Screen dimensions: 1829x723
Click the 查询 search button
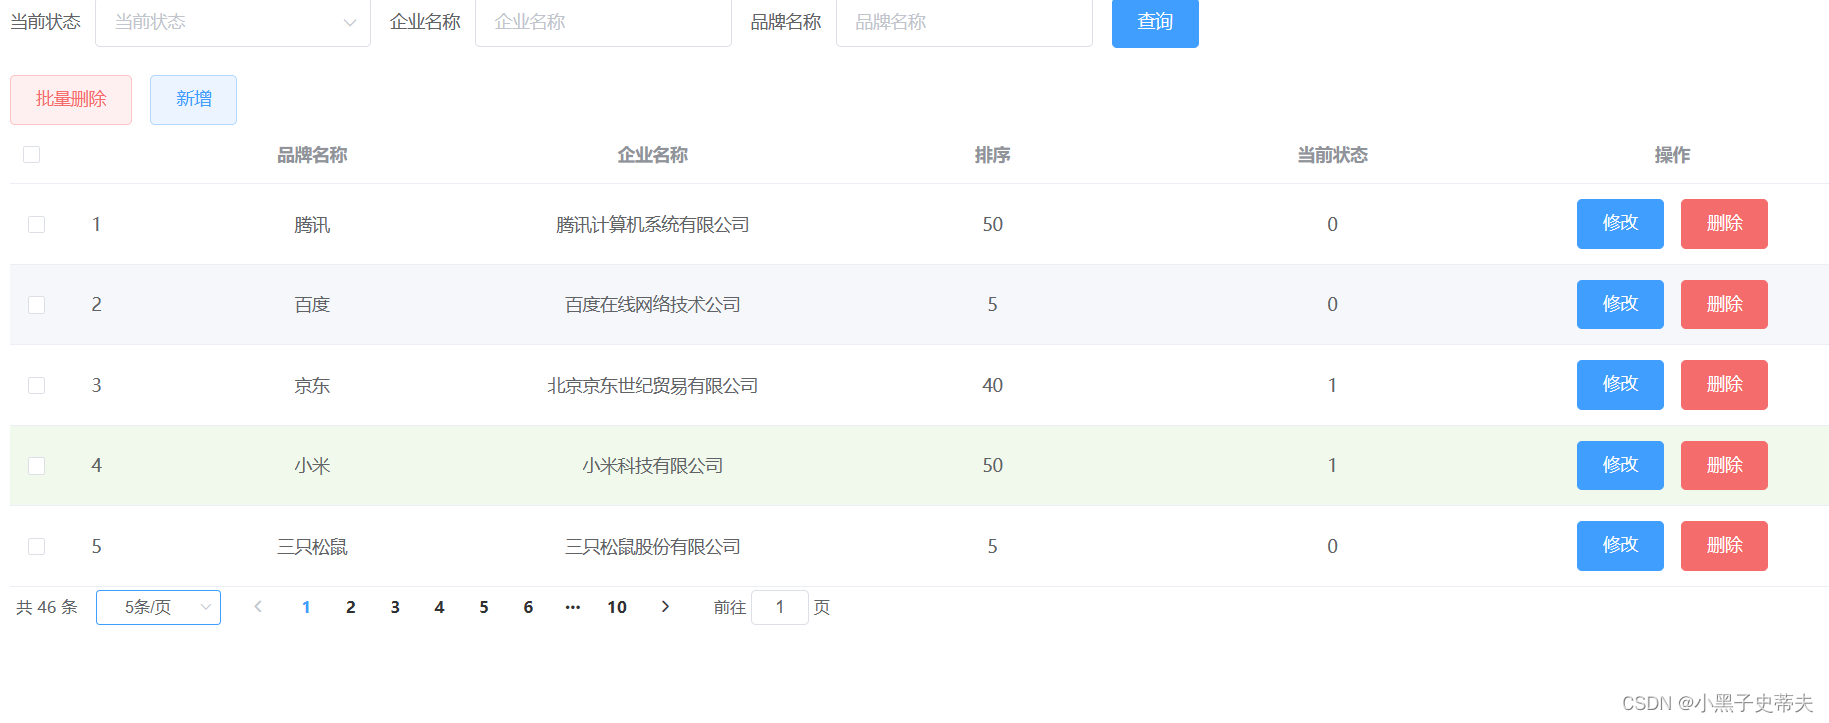[x=1155, y=22]
